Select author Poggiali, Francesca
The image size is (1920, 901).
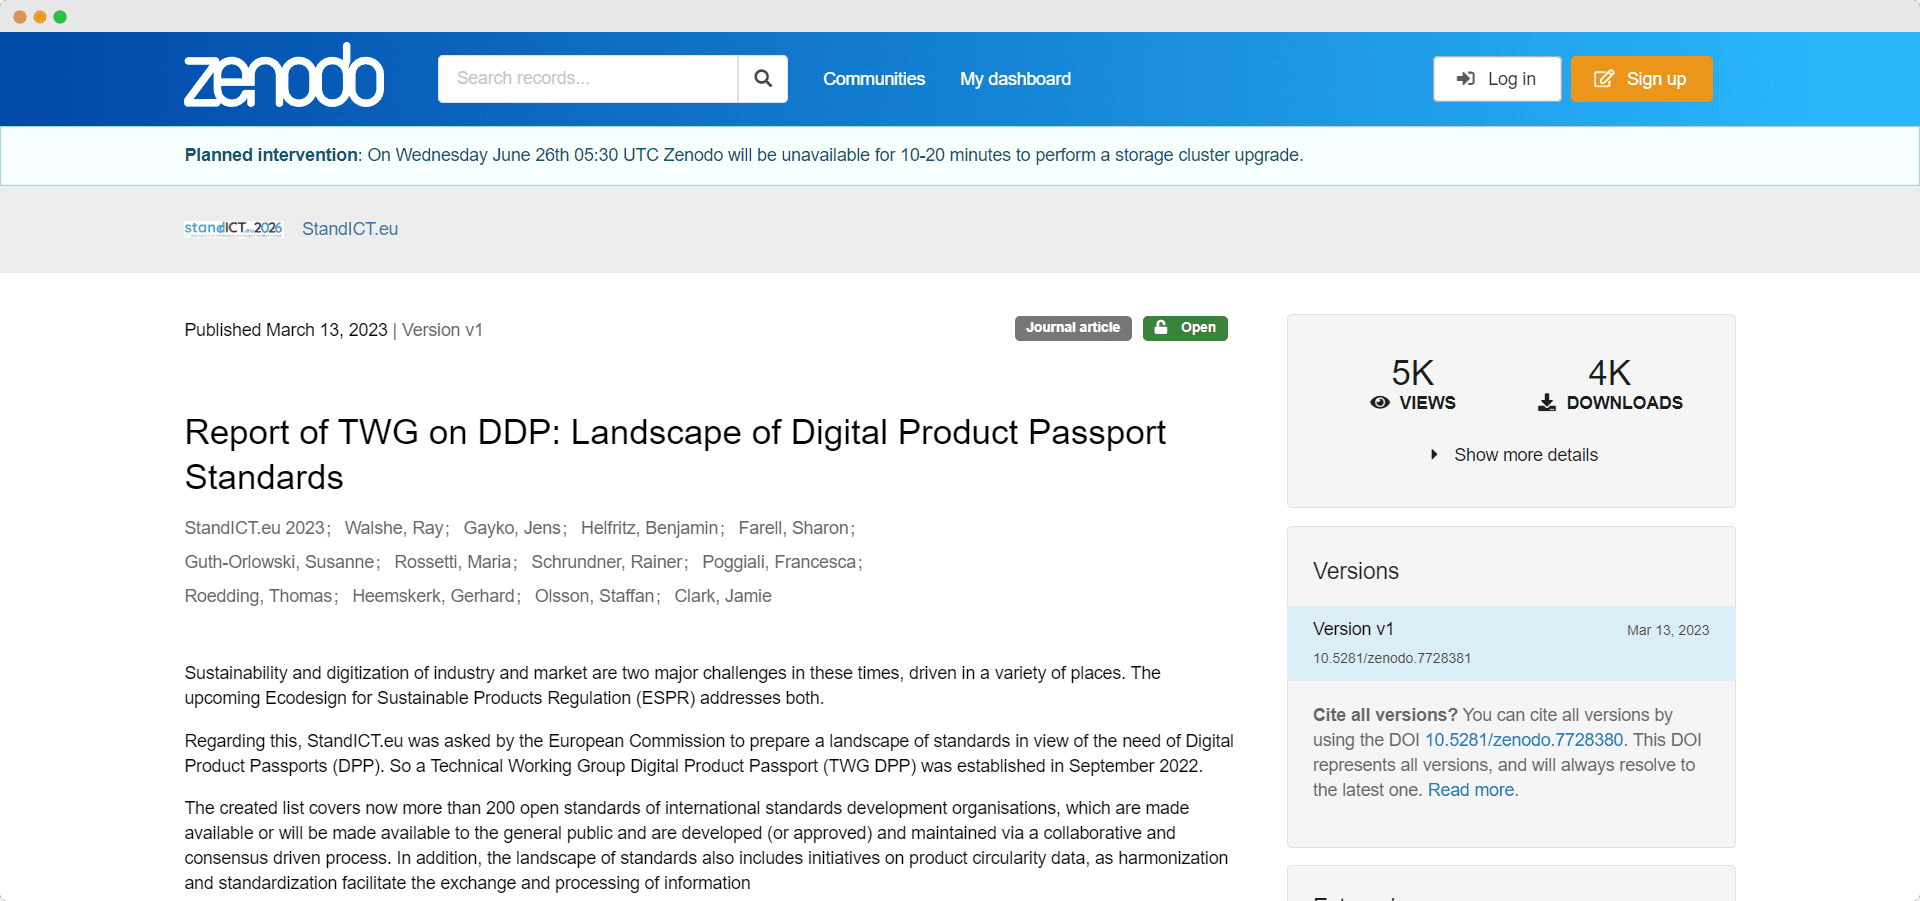pyautogui.click(x=779, y=562)
